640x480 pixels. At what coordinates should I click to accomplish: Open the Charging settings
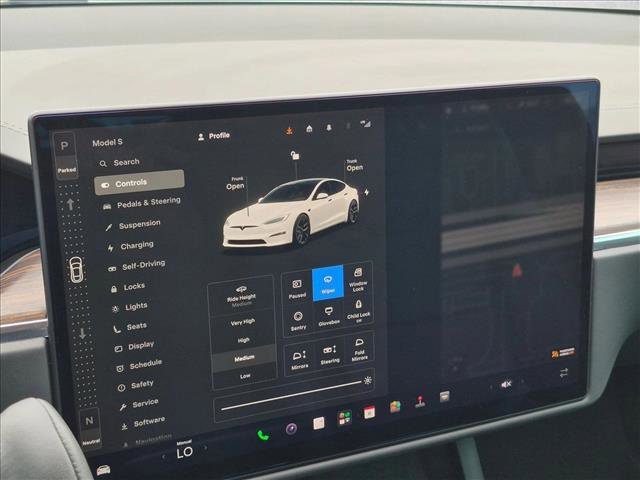(x=131, y=246)
